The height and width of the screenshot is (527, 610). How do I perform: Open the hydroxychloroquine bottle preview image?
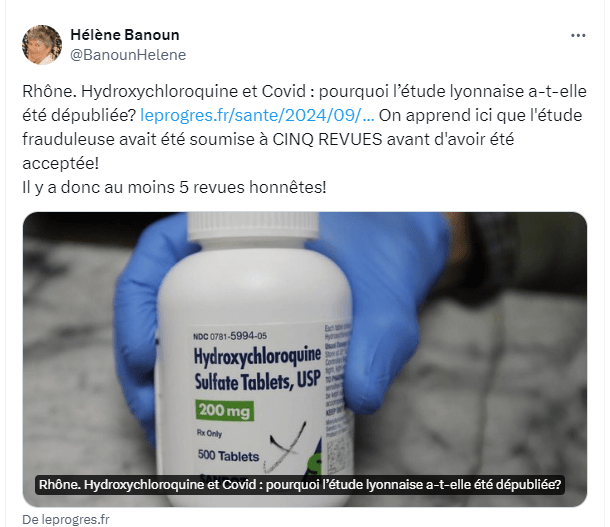click(305, 359)
